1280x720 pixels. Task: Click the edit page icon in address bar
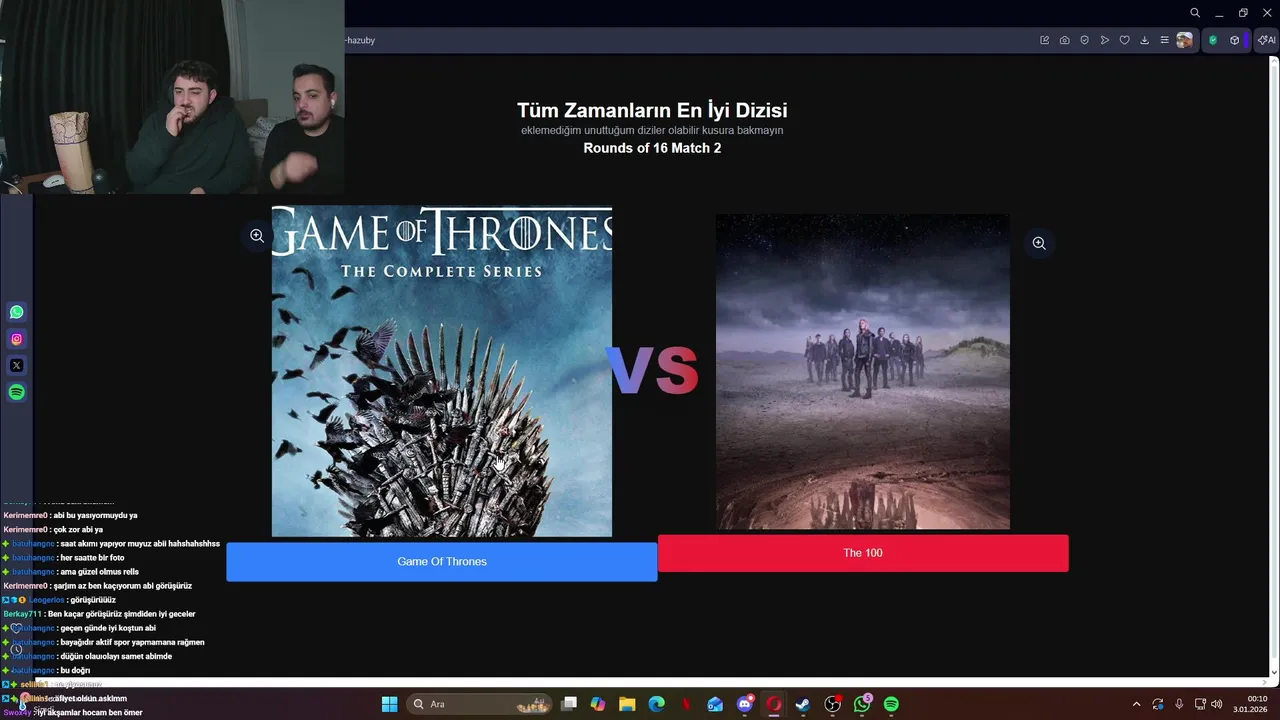click(1045, 40)
